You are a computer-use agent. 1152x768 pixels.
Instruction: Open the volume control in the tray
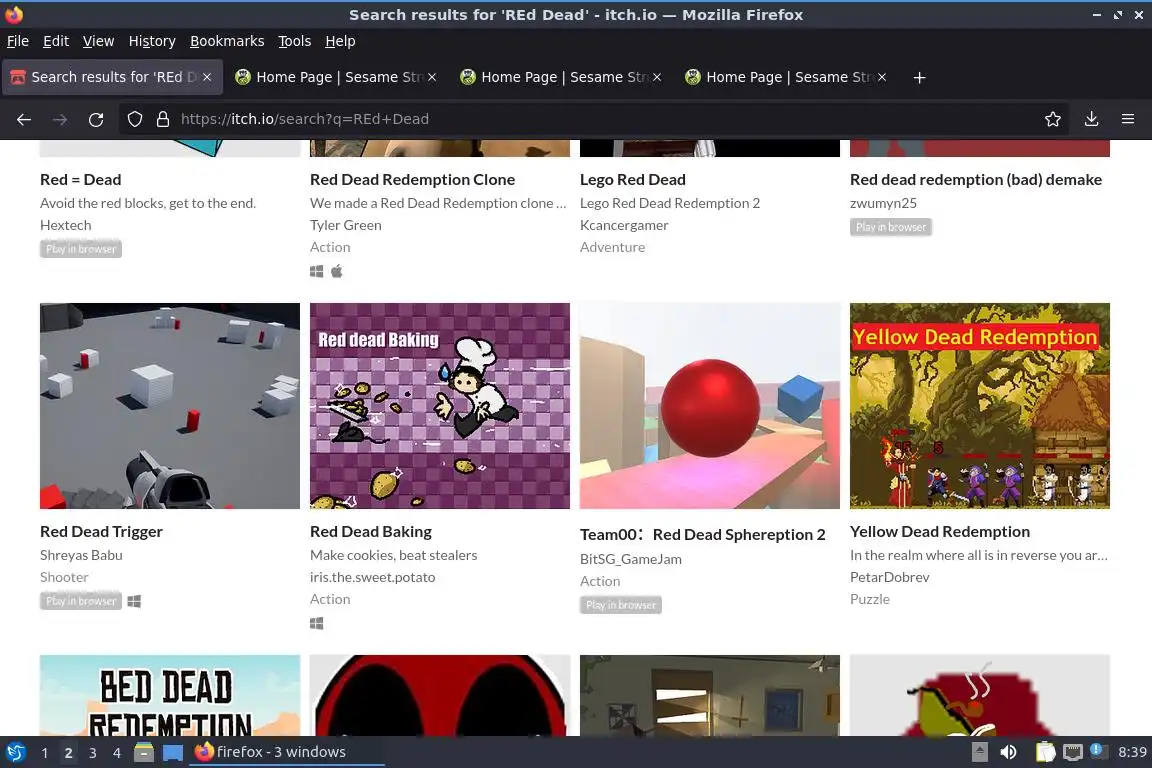coord(1009,752)
